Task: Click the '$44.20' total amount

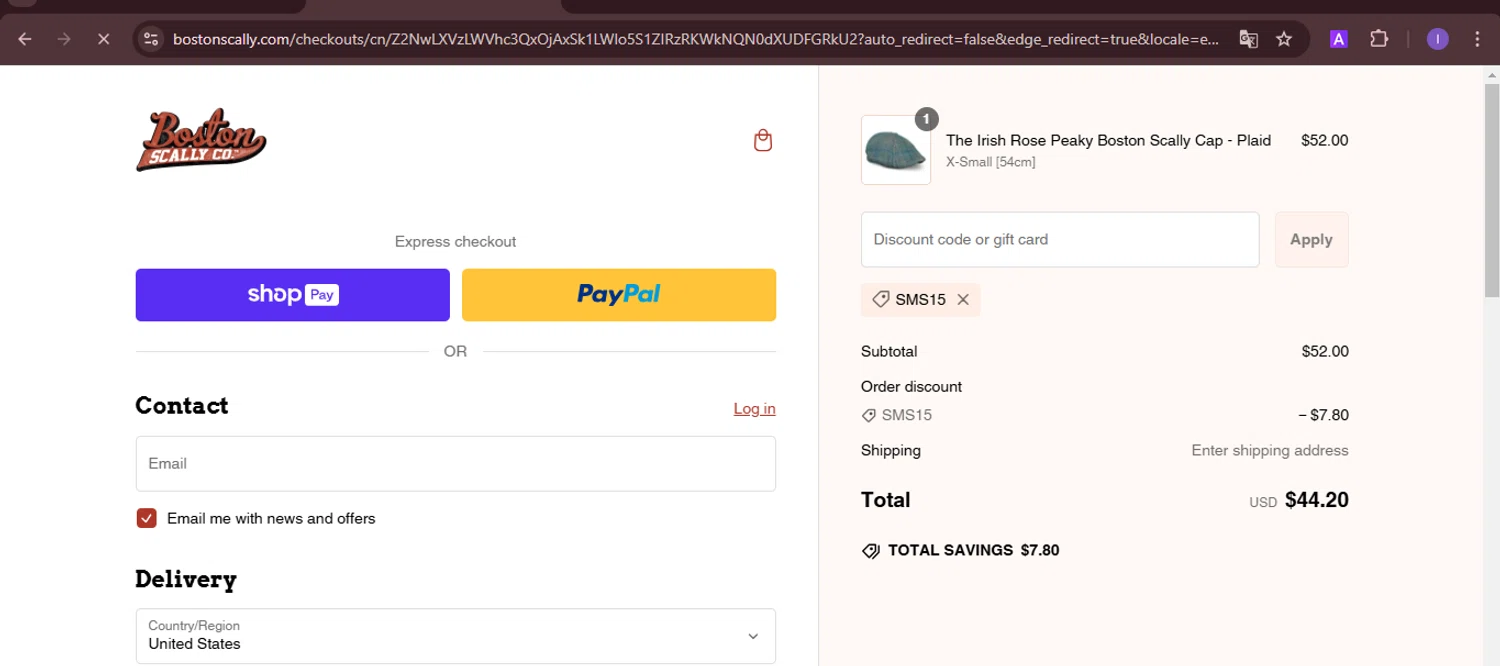Action: [x=1316, y=500]
